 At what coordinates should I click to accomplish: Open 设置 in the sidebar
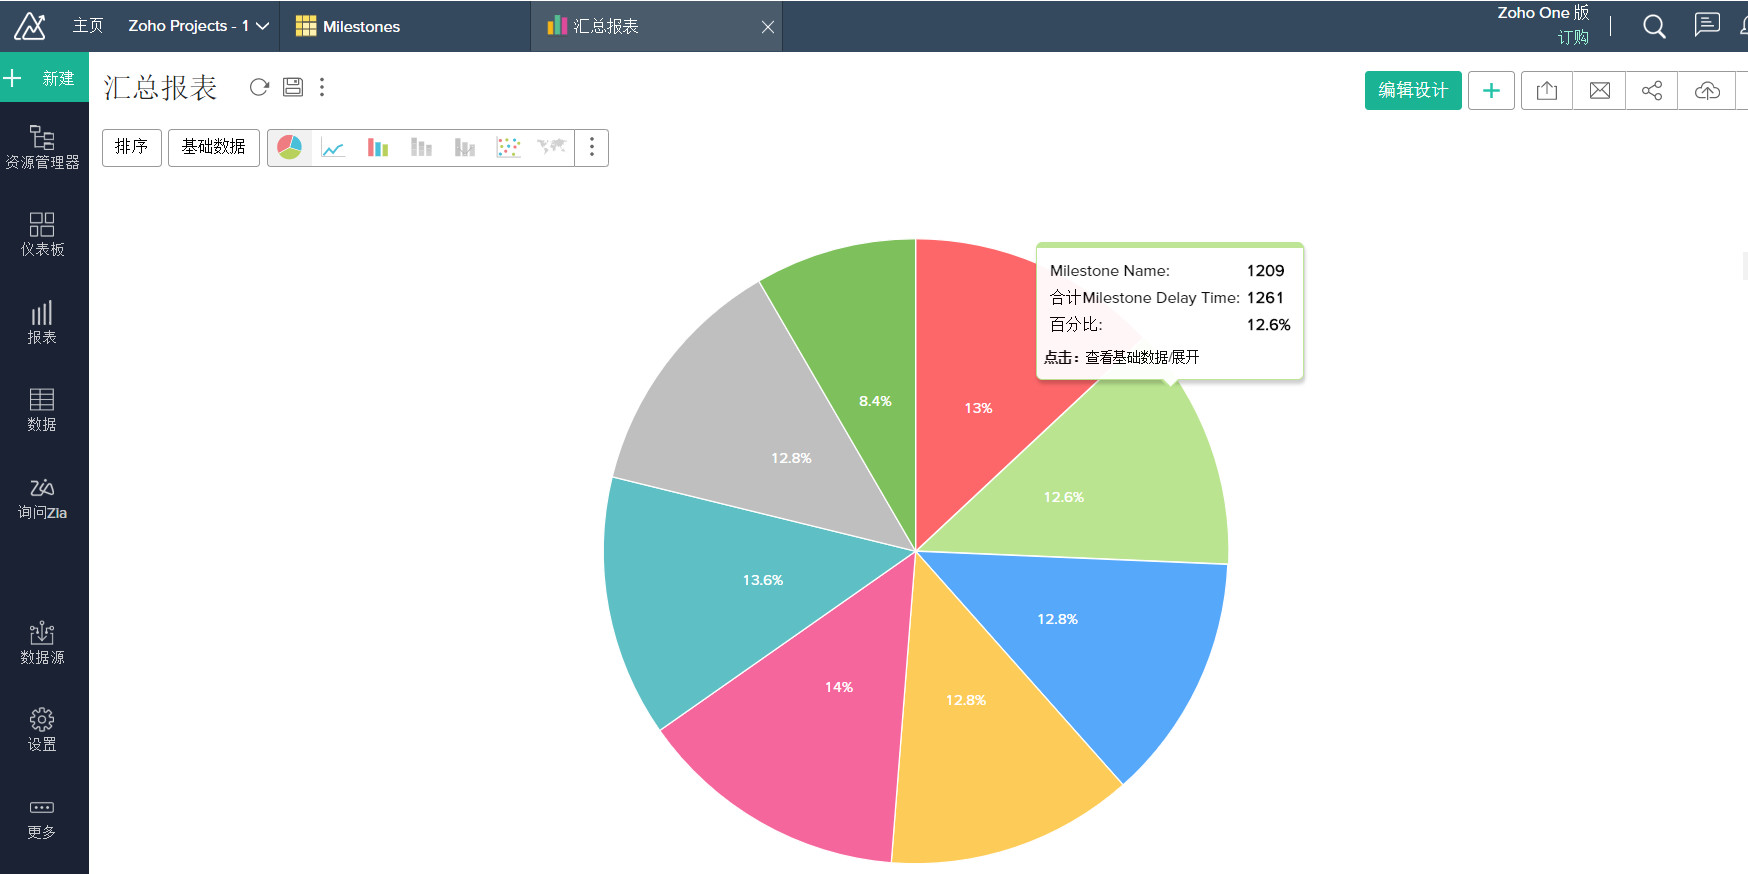(x=42, y=730)
